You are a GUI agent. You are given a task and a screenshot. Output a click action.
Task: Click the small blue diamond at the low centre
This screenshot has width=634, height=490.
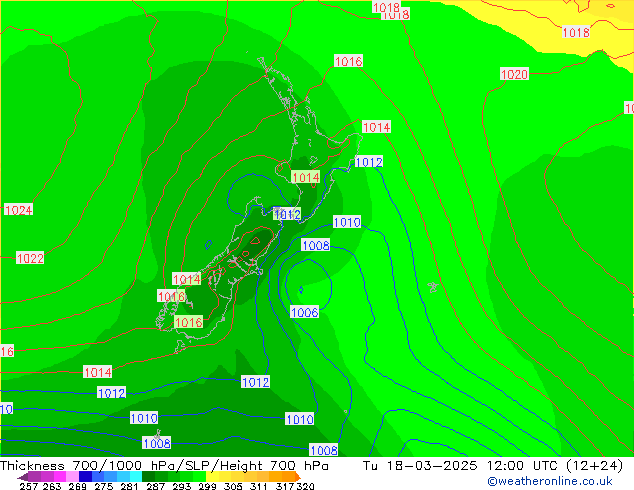click(x=301, y=290)
